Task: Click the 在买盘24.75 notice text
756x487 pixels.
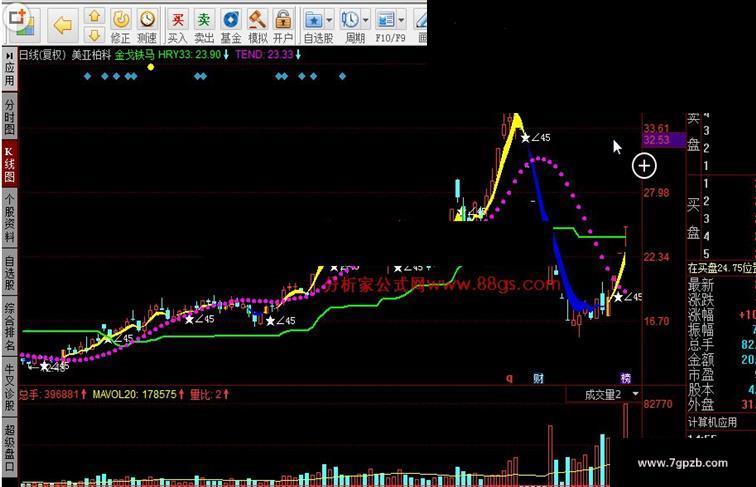Action: 721,268
